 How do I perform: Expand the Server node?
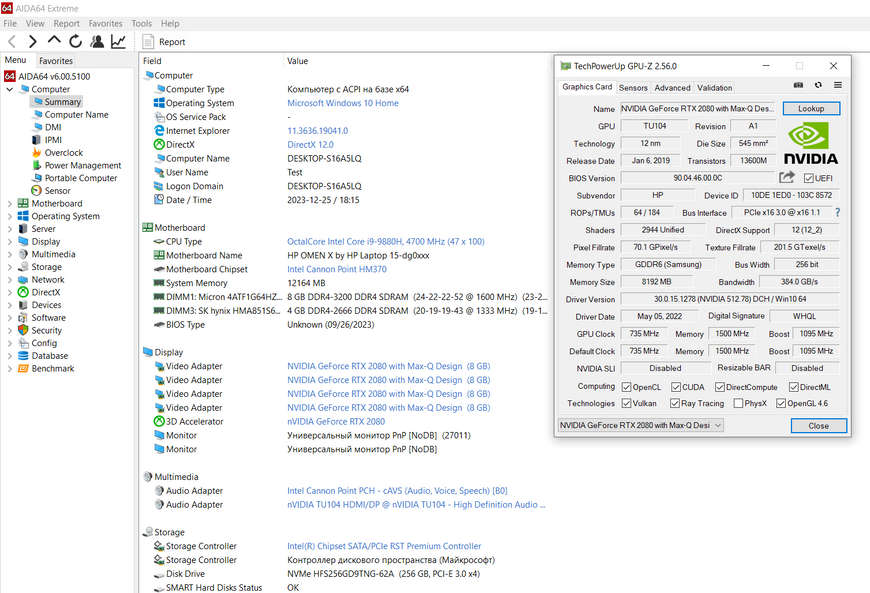click(9, 229)
